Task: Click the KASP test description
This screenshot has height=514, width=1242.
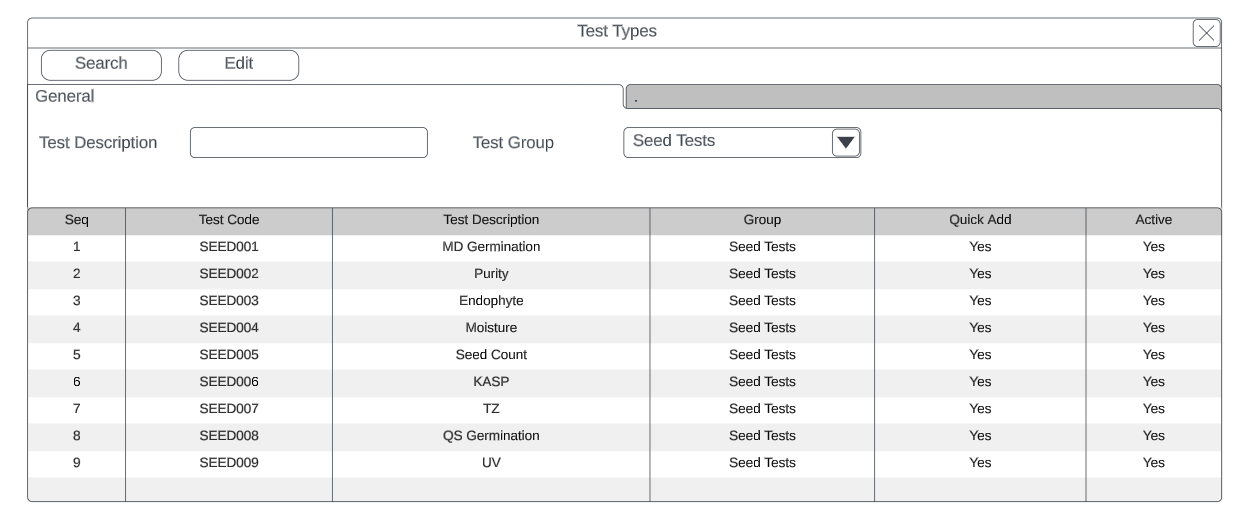Action: pos(491,382)
